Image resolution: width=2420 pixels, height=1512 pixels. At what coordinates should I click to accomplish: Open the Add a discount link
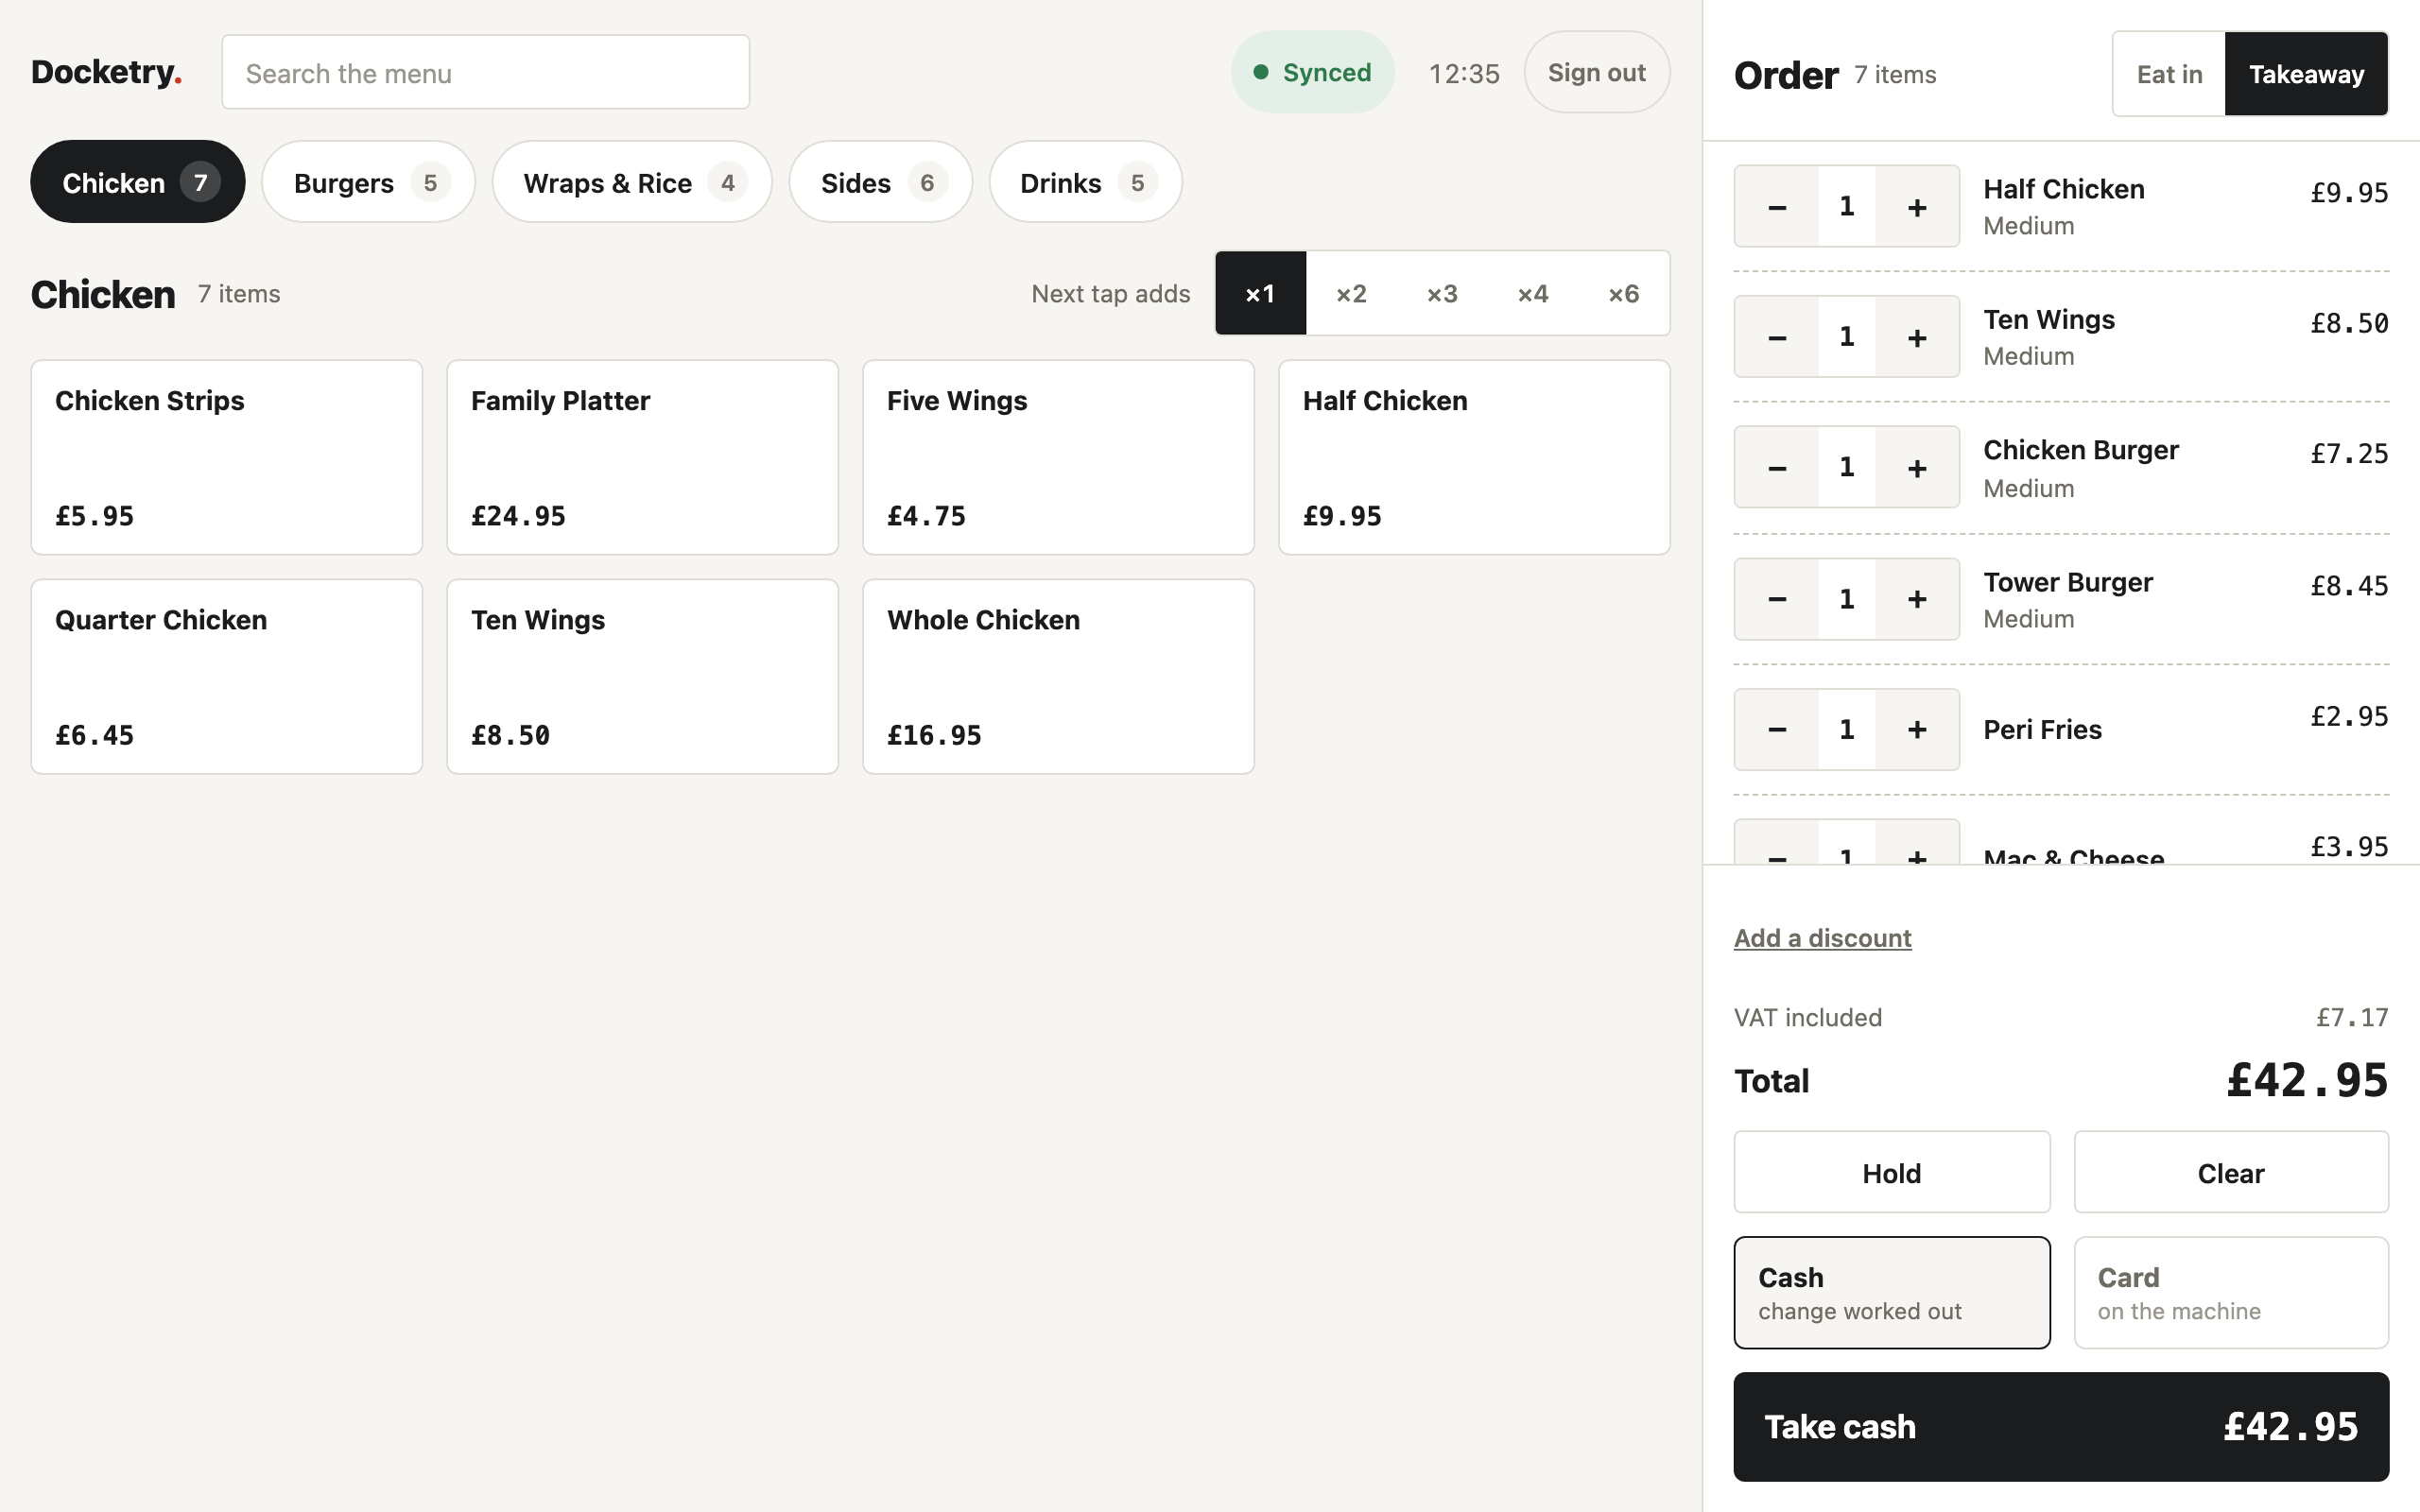point(1822,938)
